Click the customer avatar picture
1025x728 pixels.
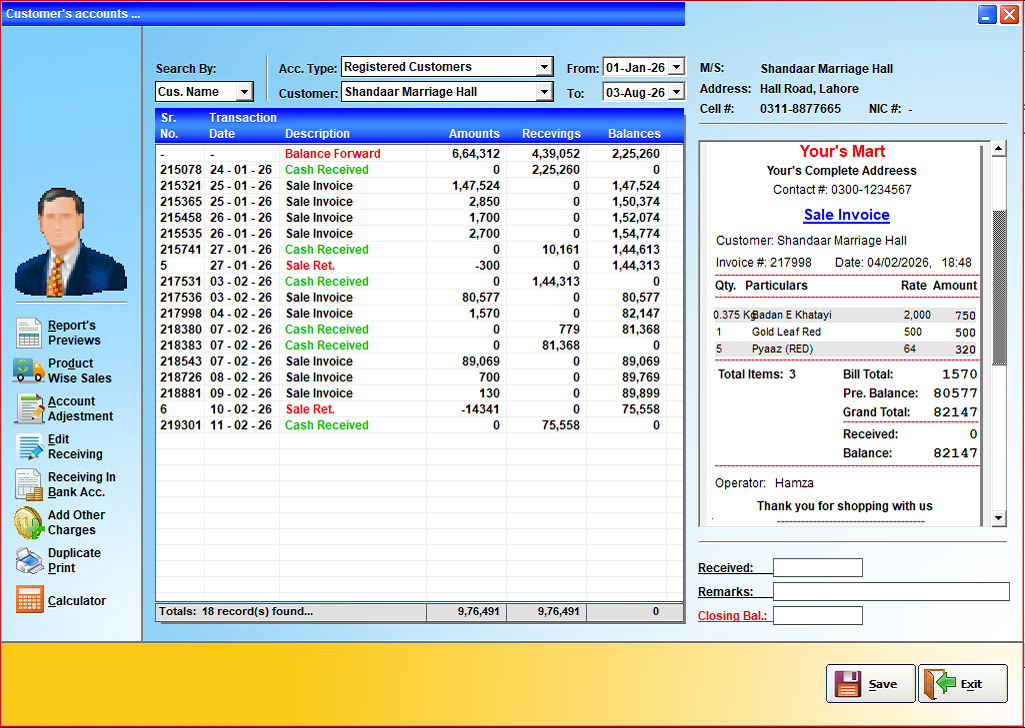click(71, 242)
